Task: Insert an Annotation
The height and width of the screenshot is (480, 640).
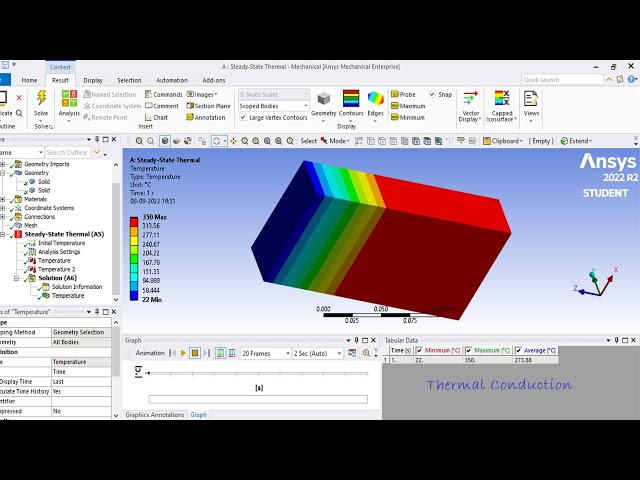Action: (x=206, y=117)
